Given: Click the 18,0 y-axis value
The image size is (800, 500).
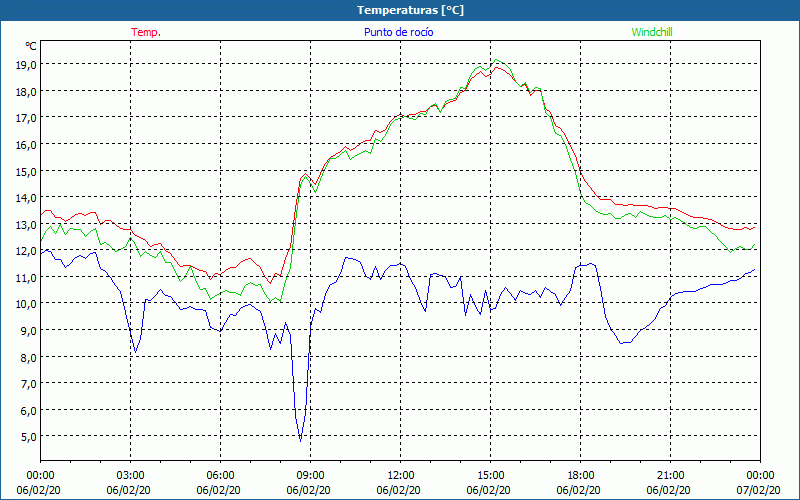Looking at the screenshot, I should coord(27,91).
